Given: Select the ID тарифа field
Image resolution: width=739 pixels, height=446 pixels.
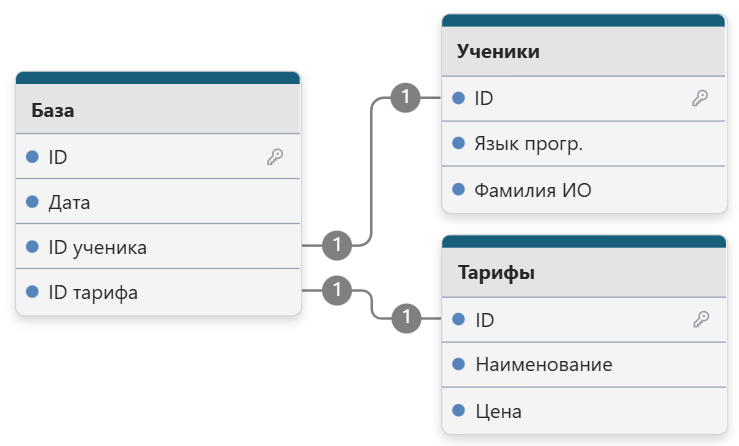Looking at the screenshot, I should [x=158, y=292].
